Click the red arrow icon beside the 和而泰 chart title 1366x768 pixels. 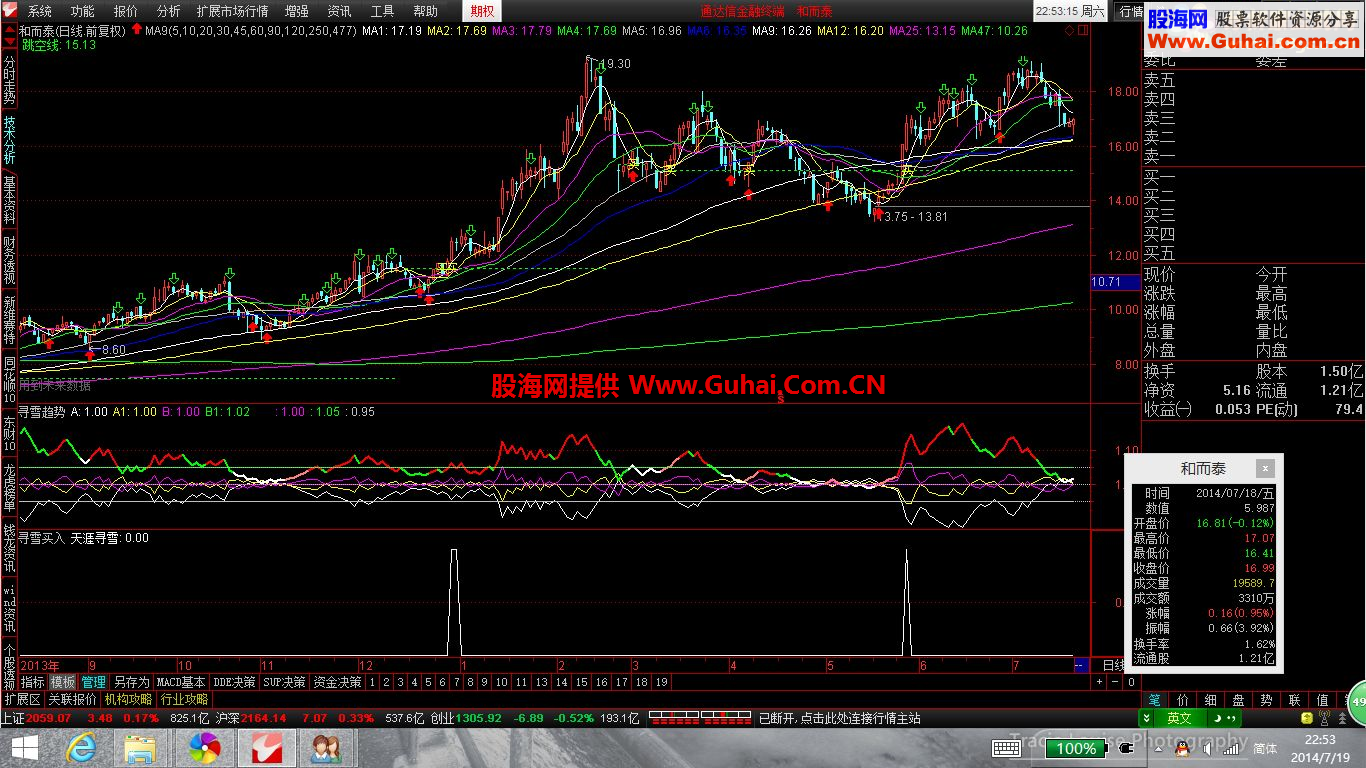click(x=136, y=30)
